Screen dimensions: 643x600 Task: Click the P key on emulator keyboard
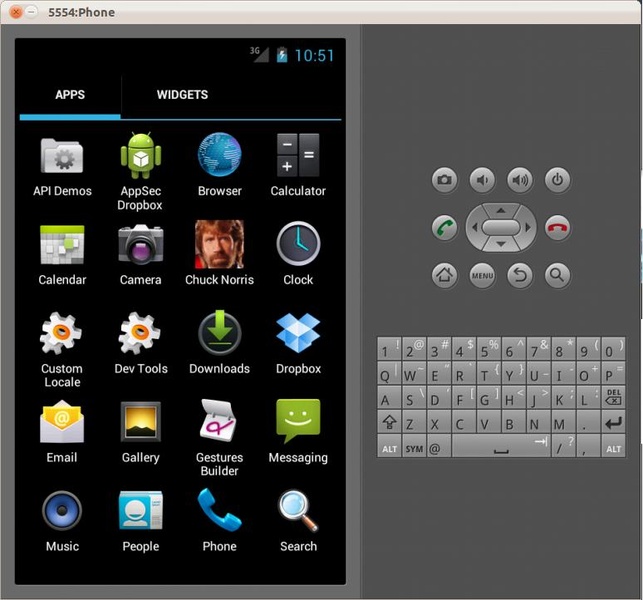click(x=613, y=373)
